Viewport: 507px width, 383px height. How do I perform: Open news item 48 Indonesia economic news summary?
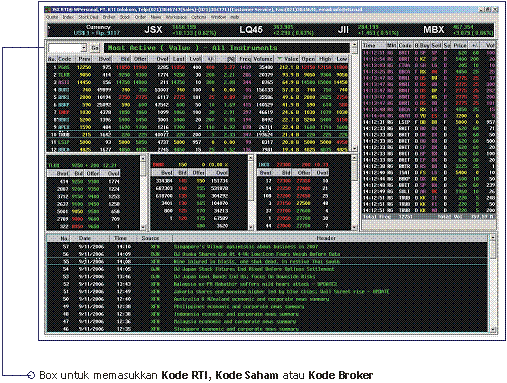point(267,314)
